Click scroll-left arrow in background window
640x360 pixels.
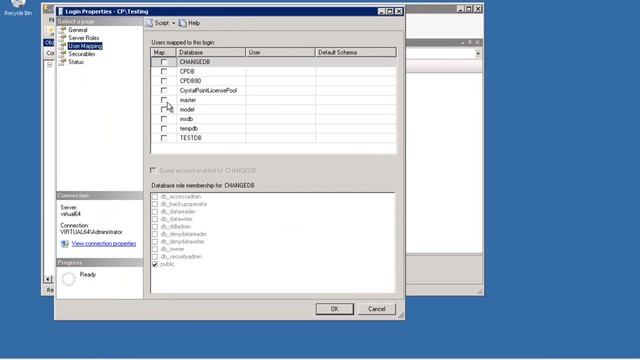point(49,279)
